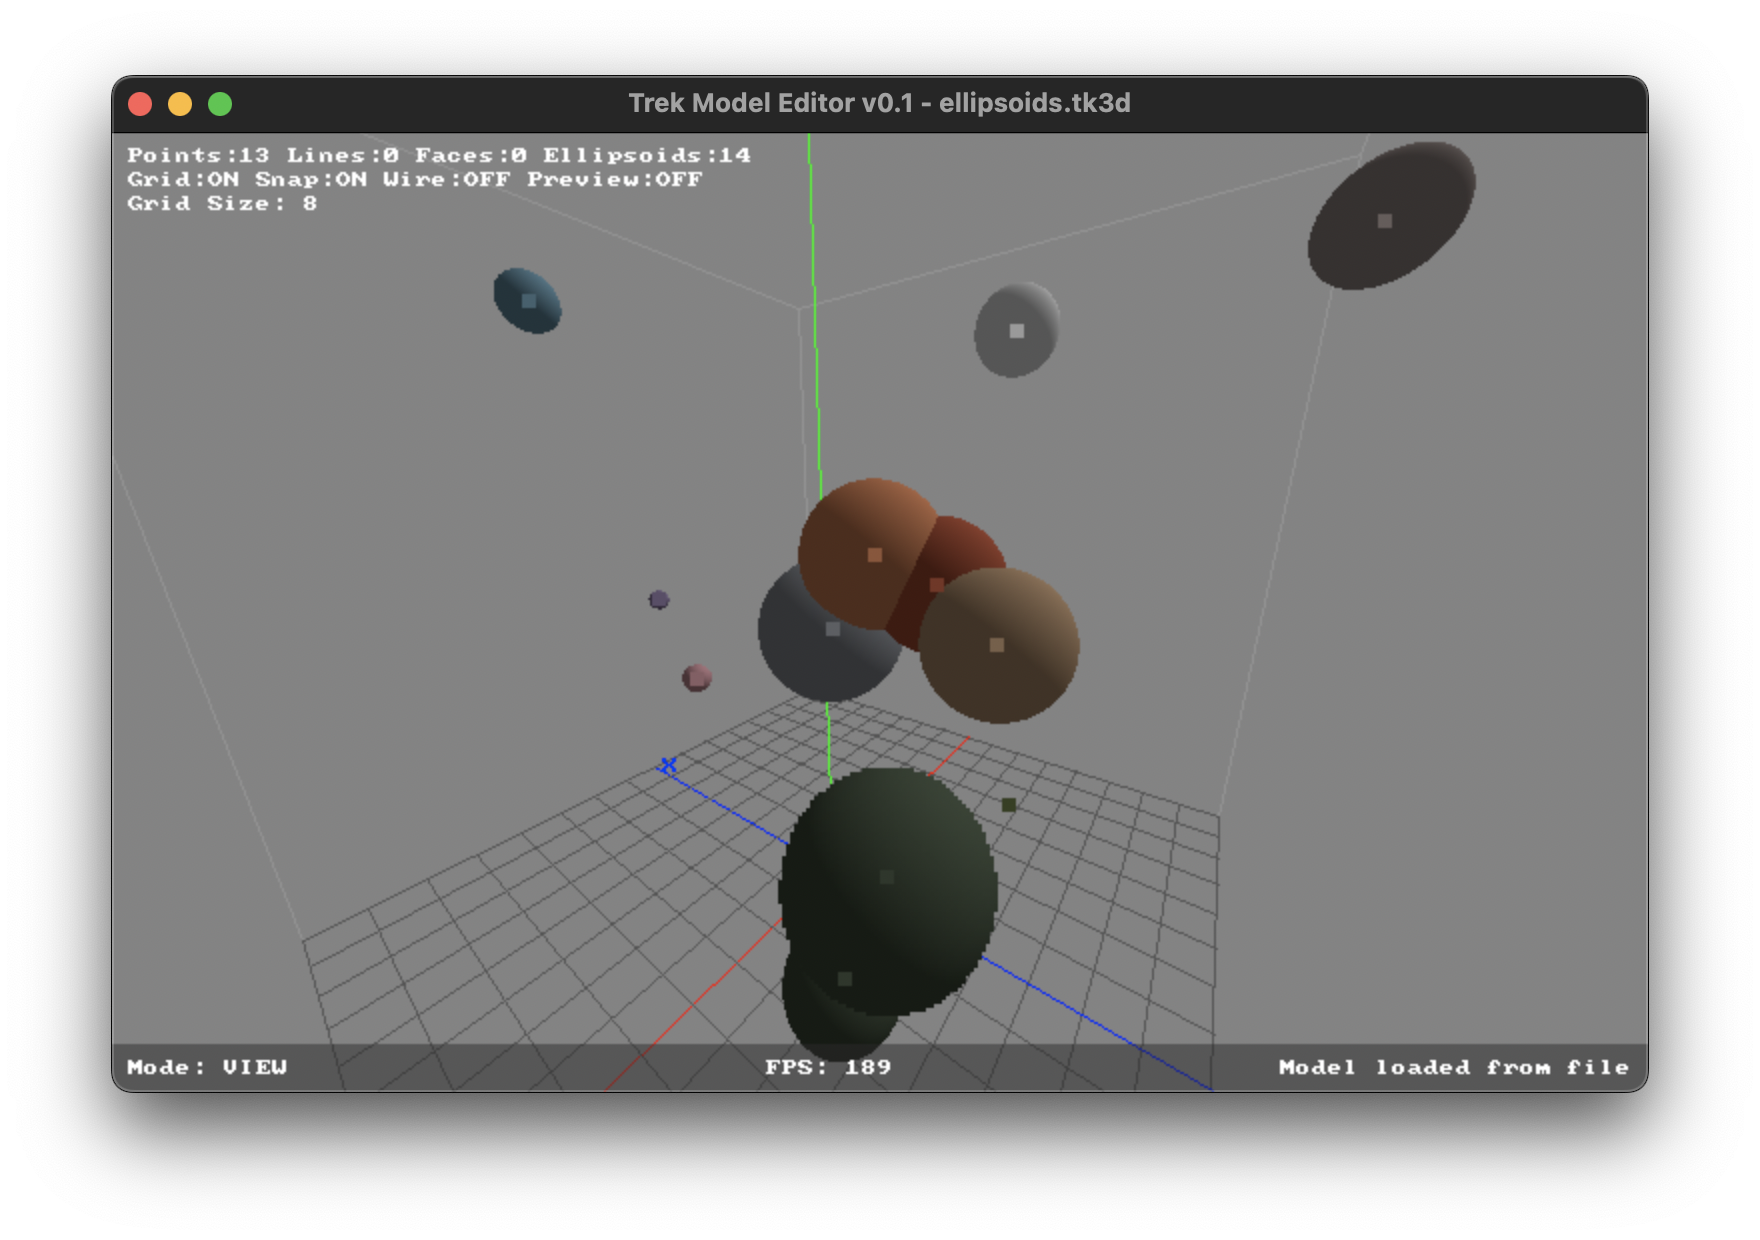Click the Mode: VIEW status label
The image size is (1760, 1240).
206,1067
